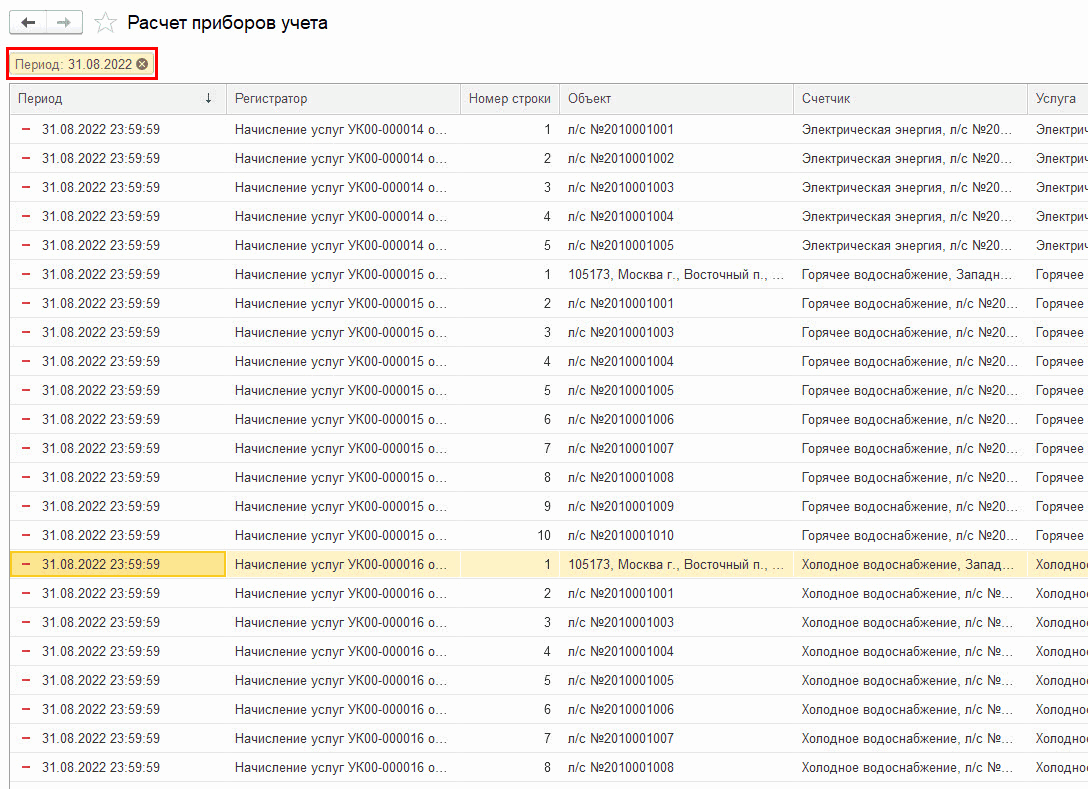Go forward with the right arrow button
The width and height of the screenshot is (1088, 789).
point(65,22)
